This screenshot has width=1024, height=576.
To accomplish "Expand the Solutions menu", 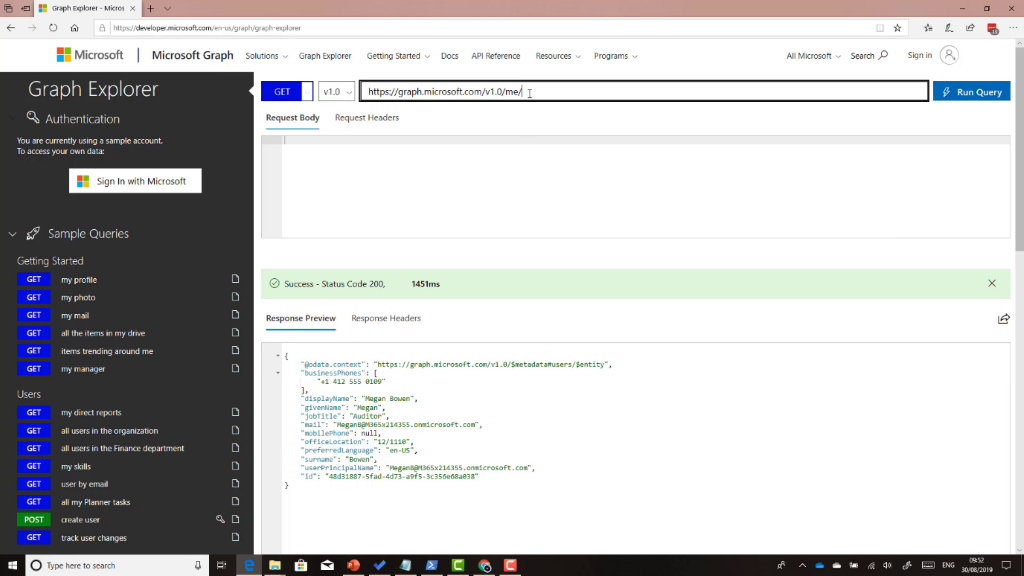I will [266, 56].
